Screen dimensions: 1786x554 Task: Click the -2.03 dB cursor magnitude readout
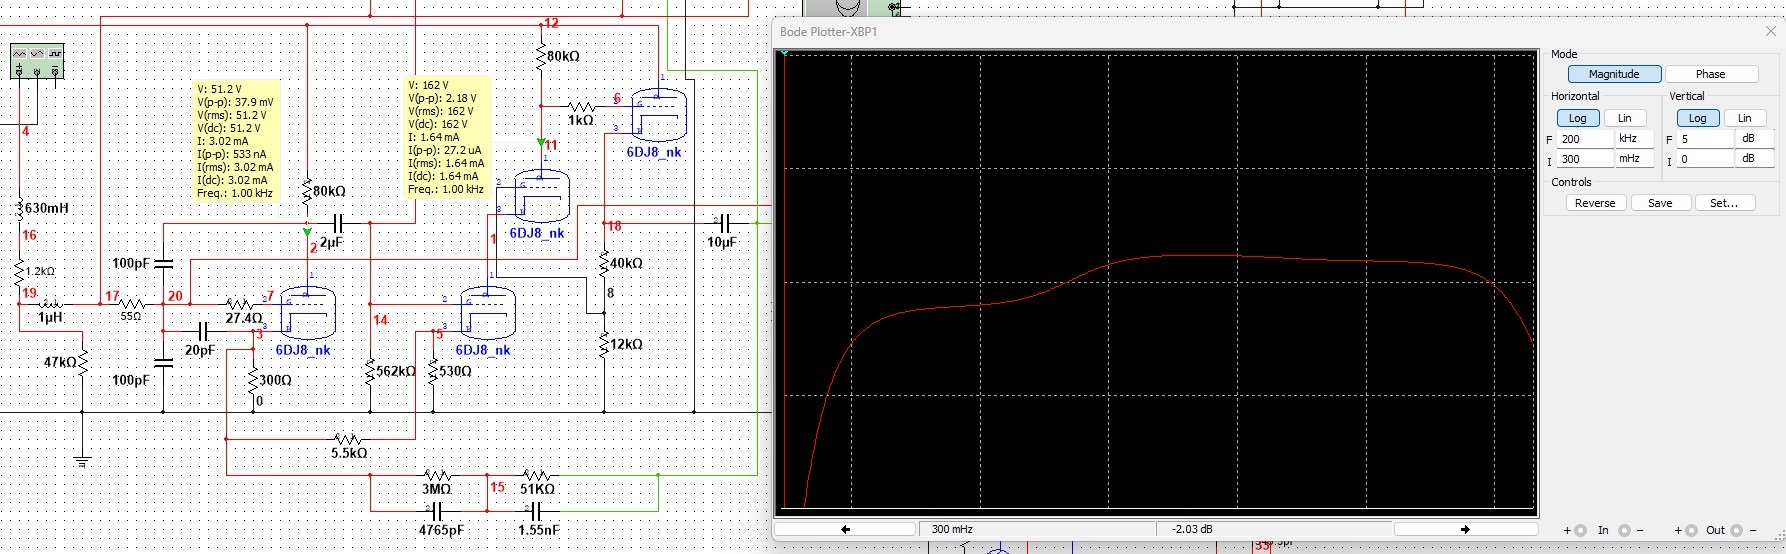[x=1275, y=529]
